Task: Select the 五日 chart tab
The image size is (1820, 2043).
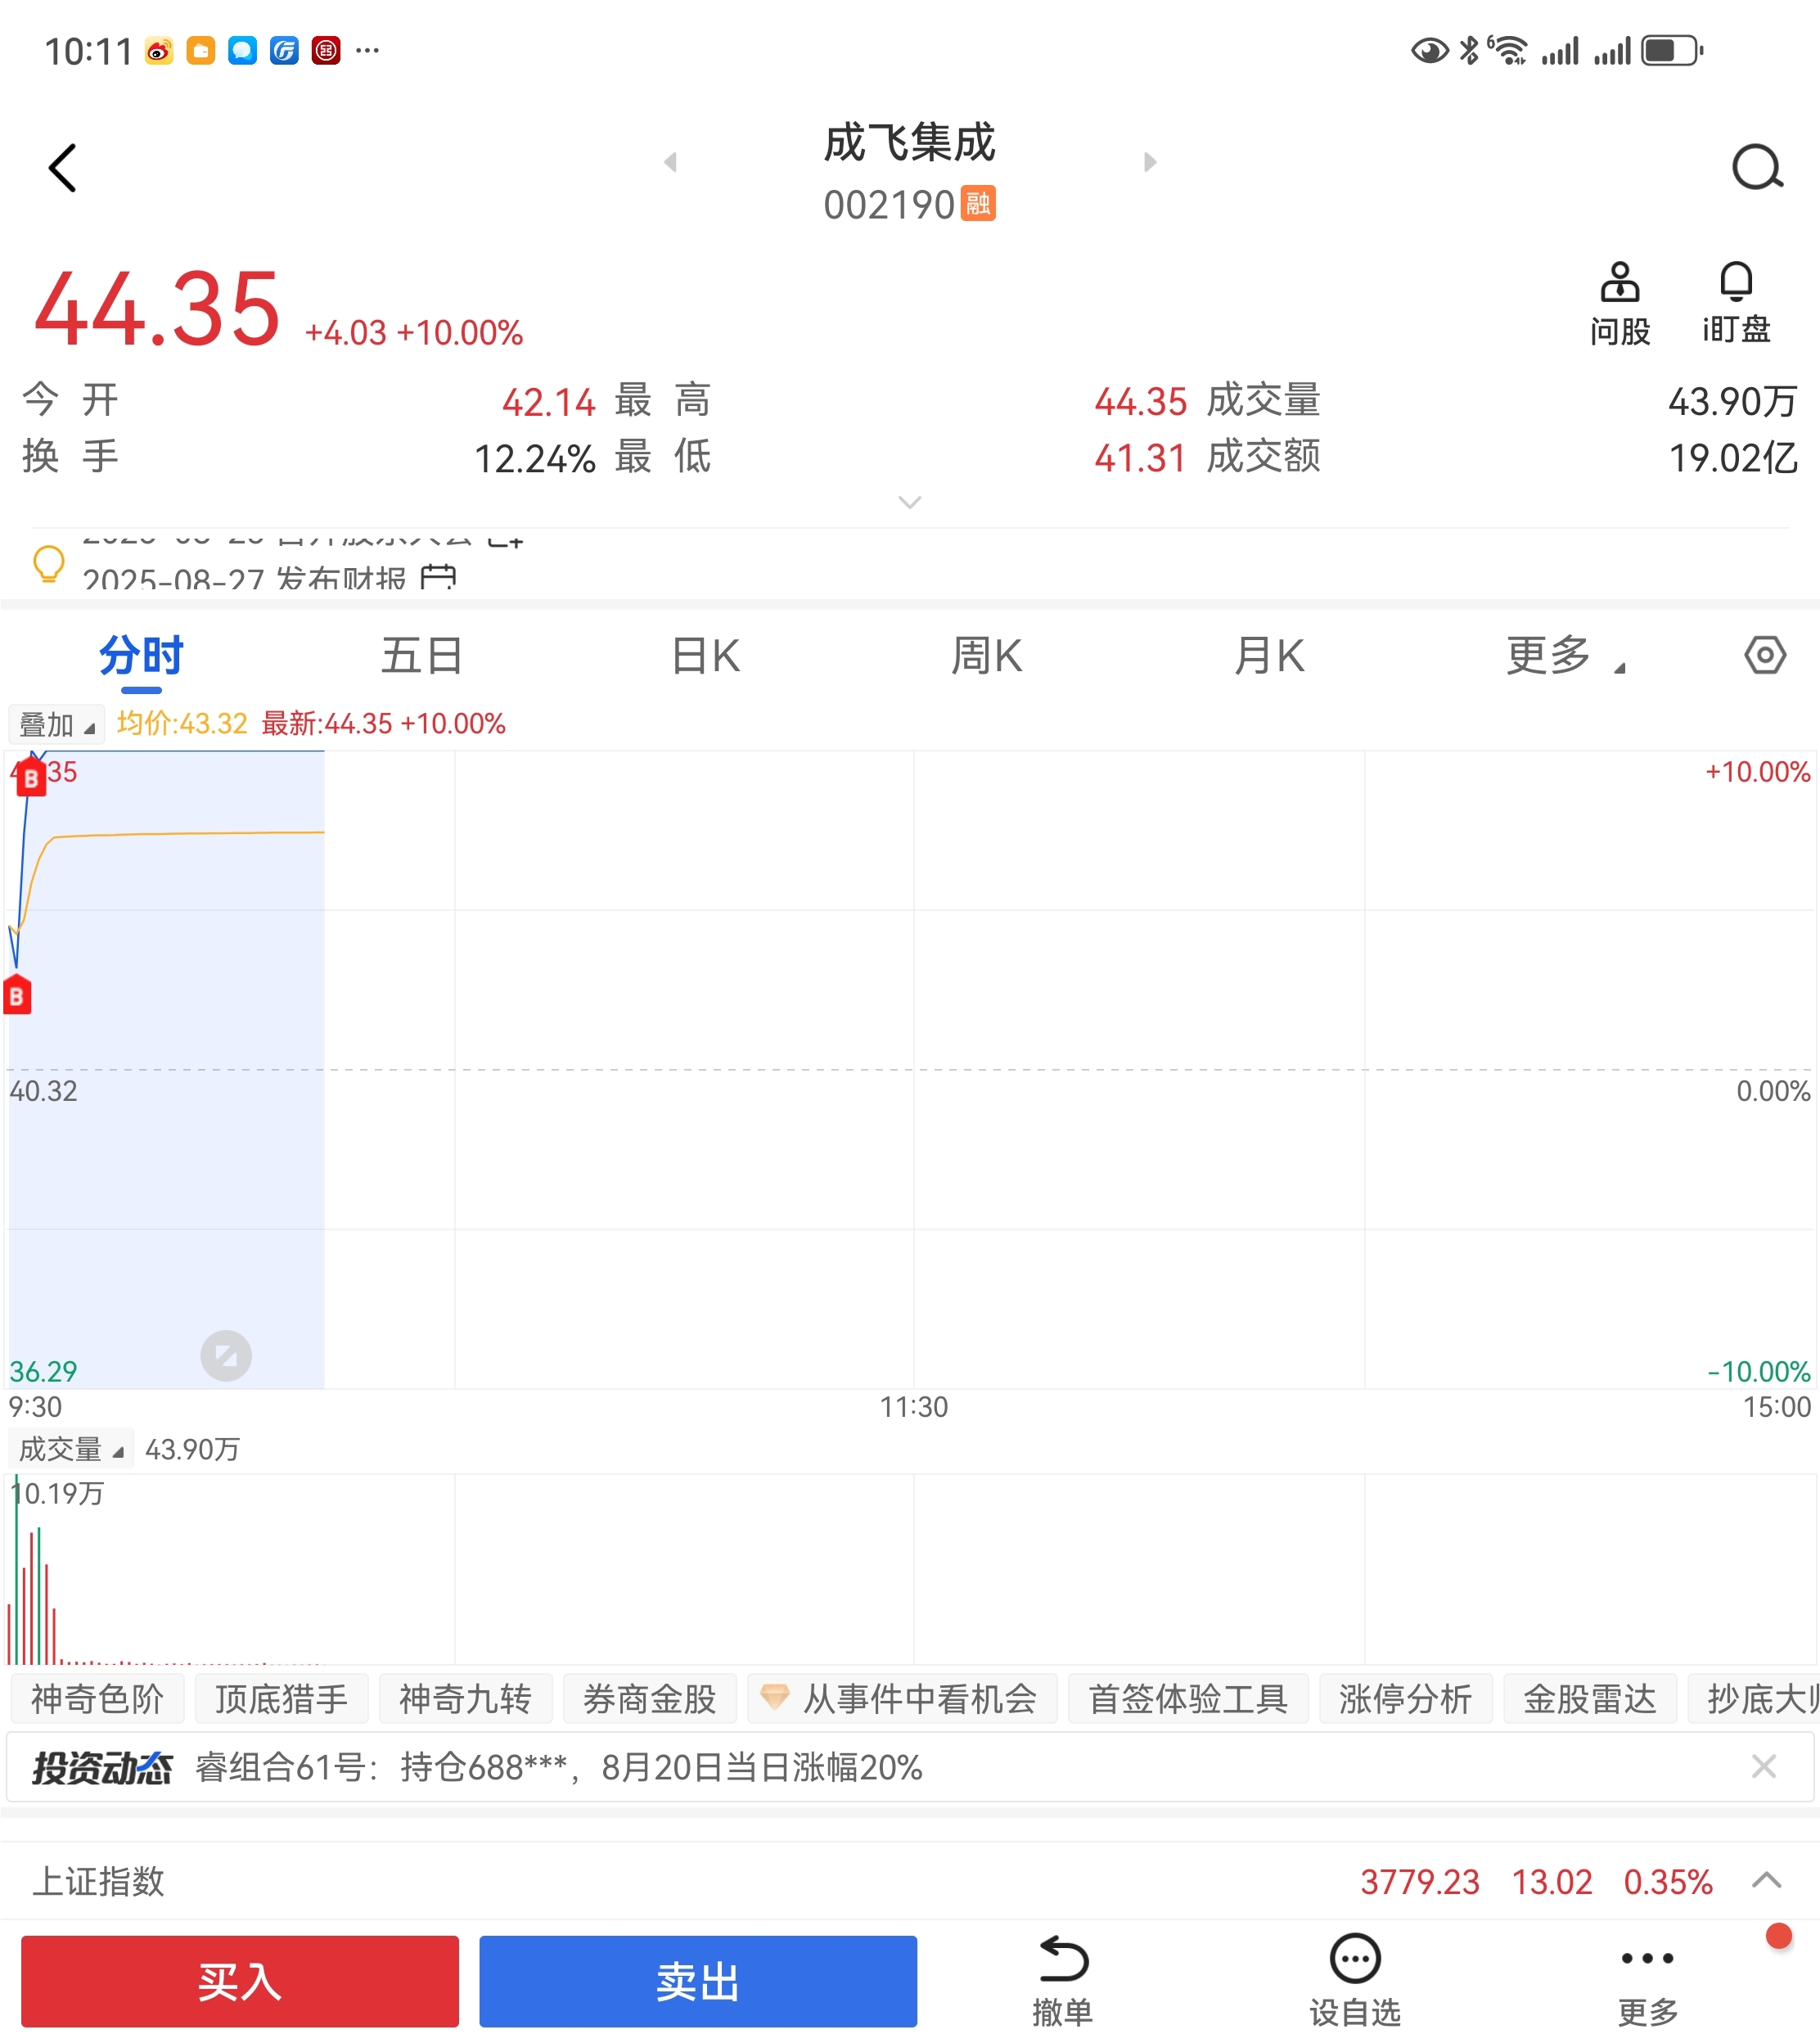Action: (421, 657)
